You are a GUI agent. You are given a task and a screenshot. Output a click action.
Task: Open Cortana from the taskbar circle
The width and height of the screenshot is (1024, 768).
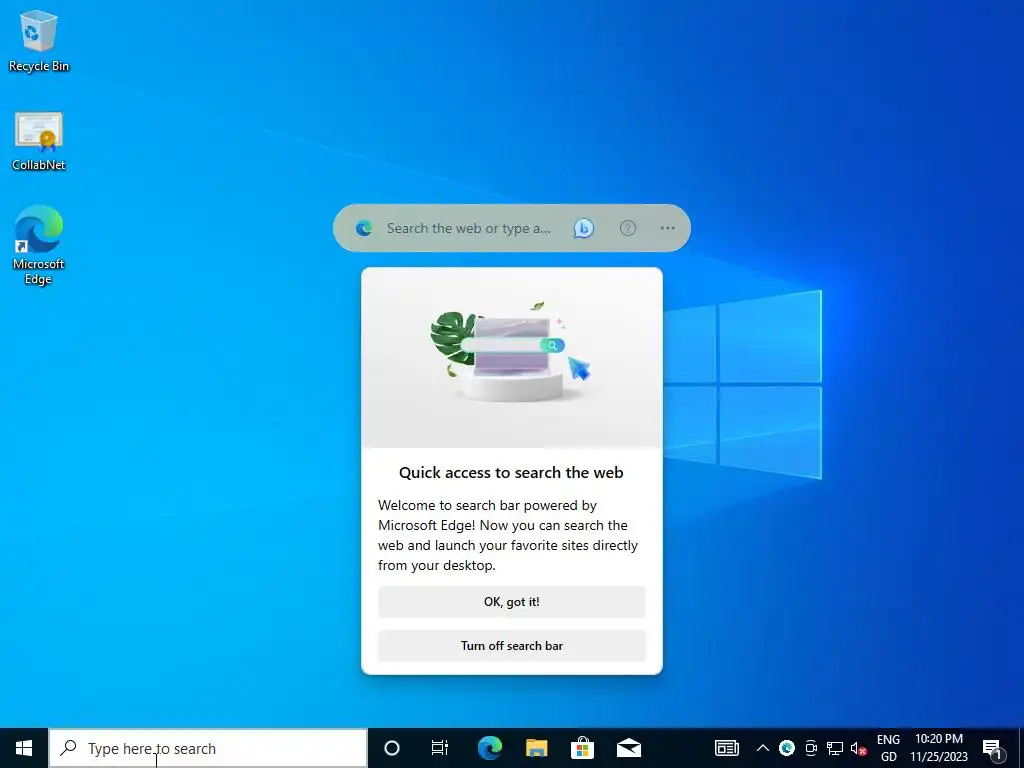[392, 748]
